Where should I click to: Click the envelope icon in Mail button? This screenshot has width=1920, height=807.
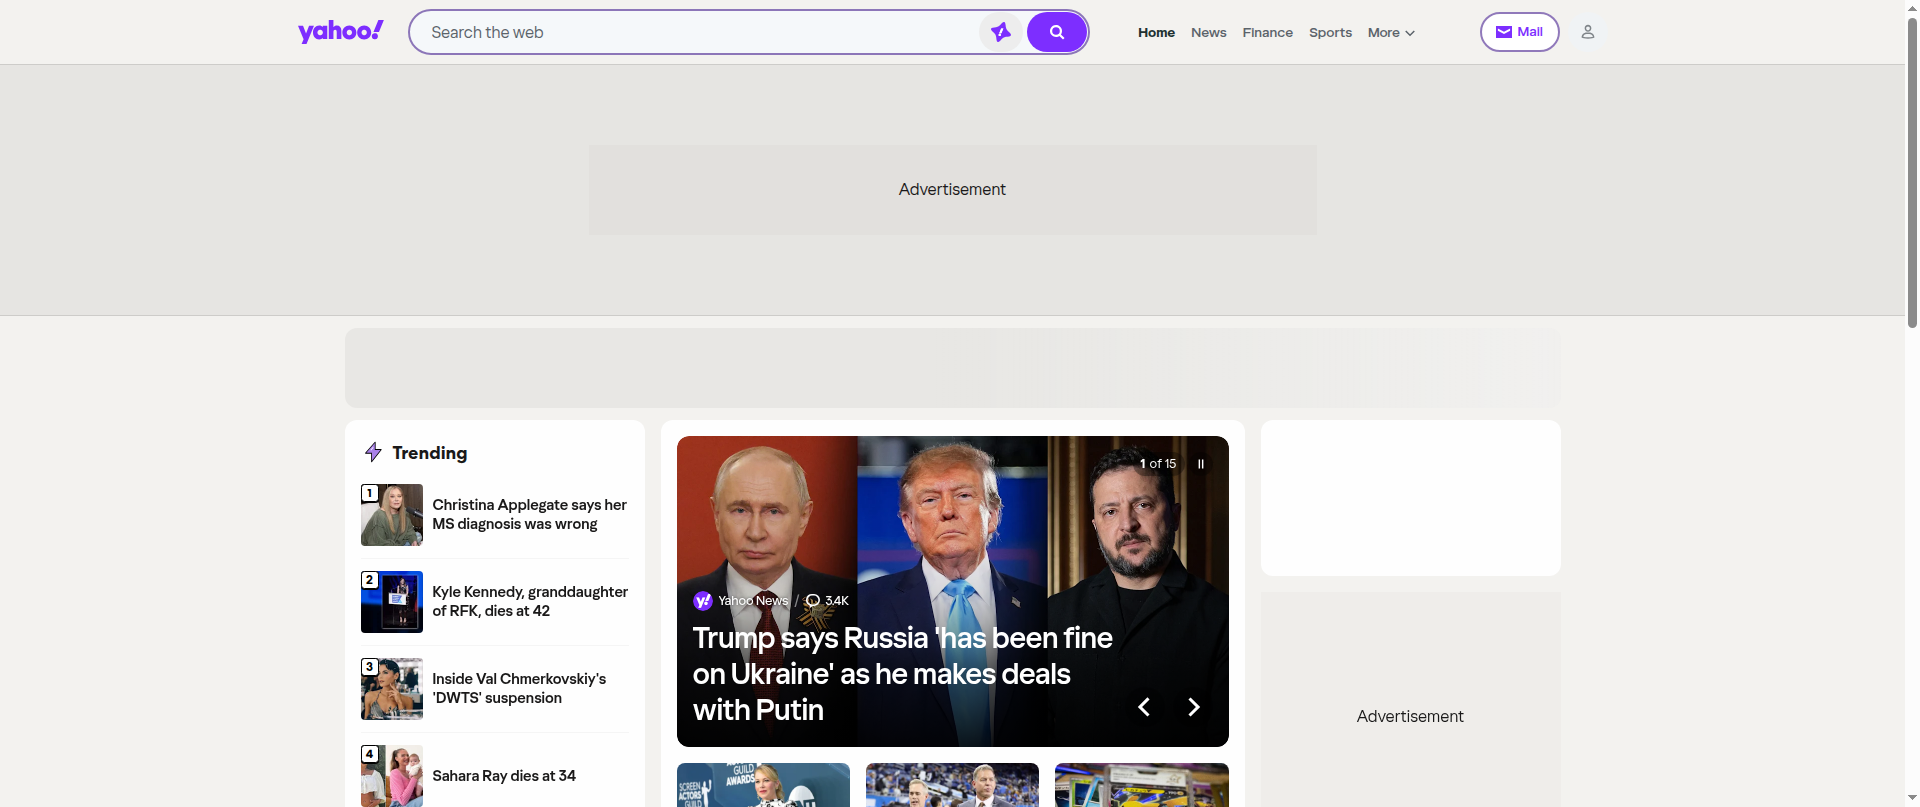[1503, 32]
